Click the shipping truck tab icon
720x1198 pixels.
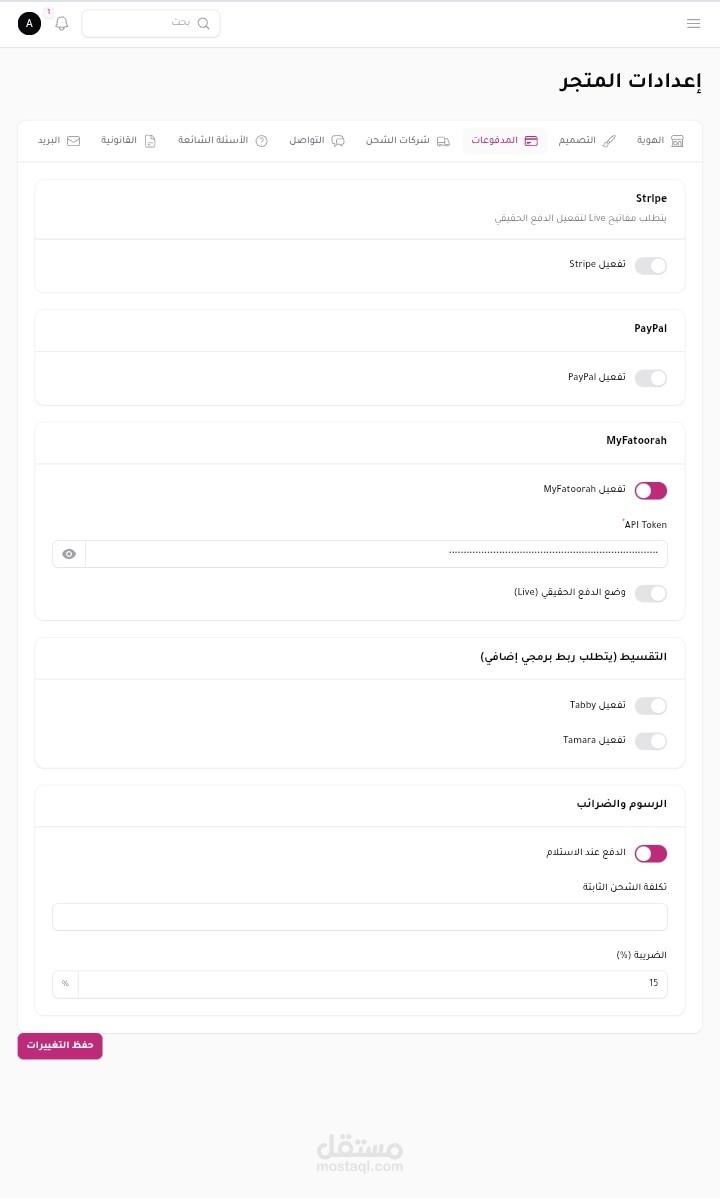[443, 141]
